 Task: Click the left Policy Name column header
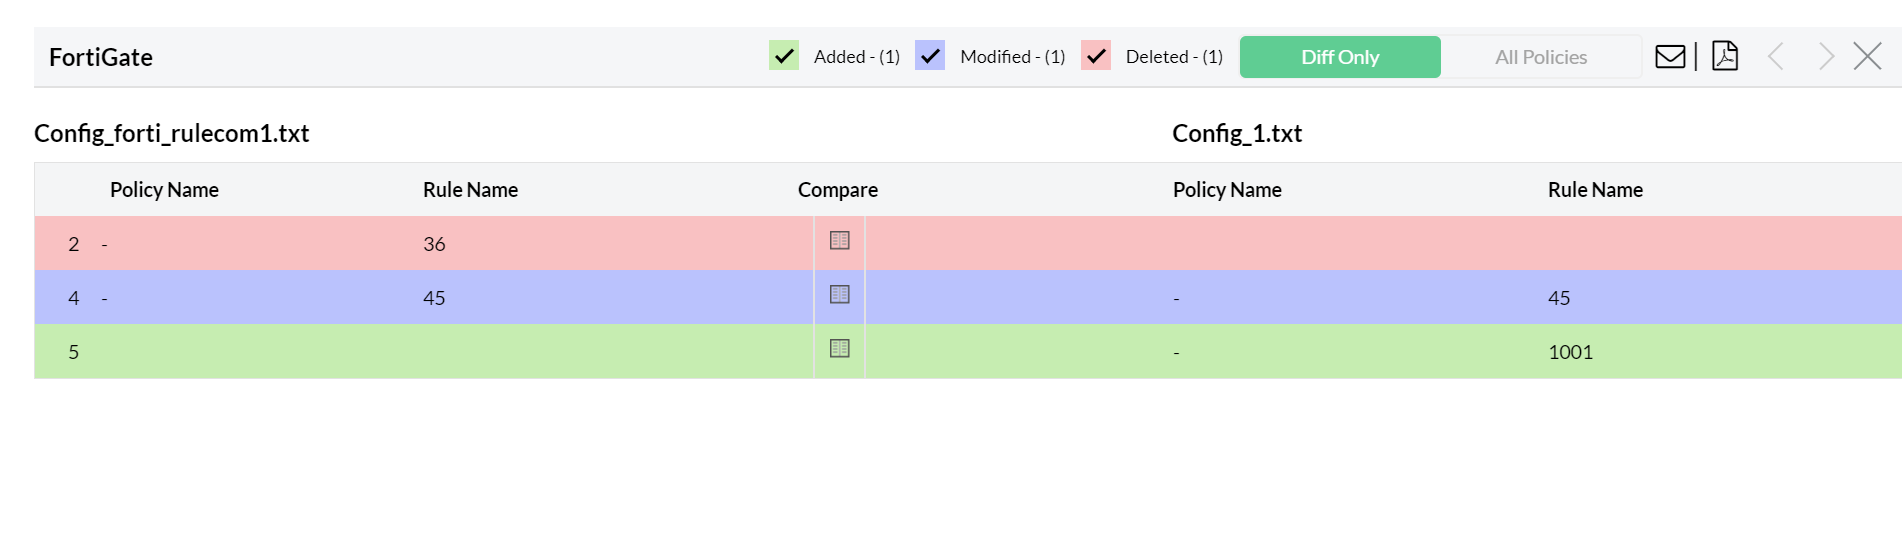click(x=164, y=190)
